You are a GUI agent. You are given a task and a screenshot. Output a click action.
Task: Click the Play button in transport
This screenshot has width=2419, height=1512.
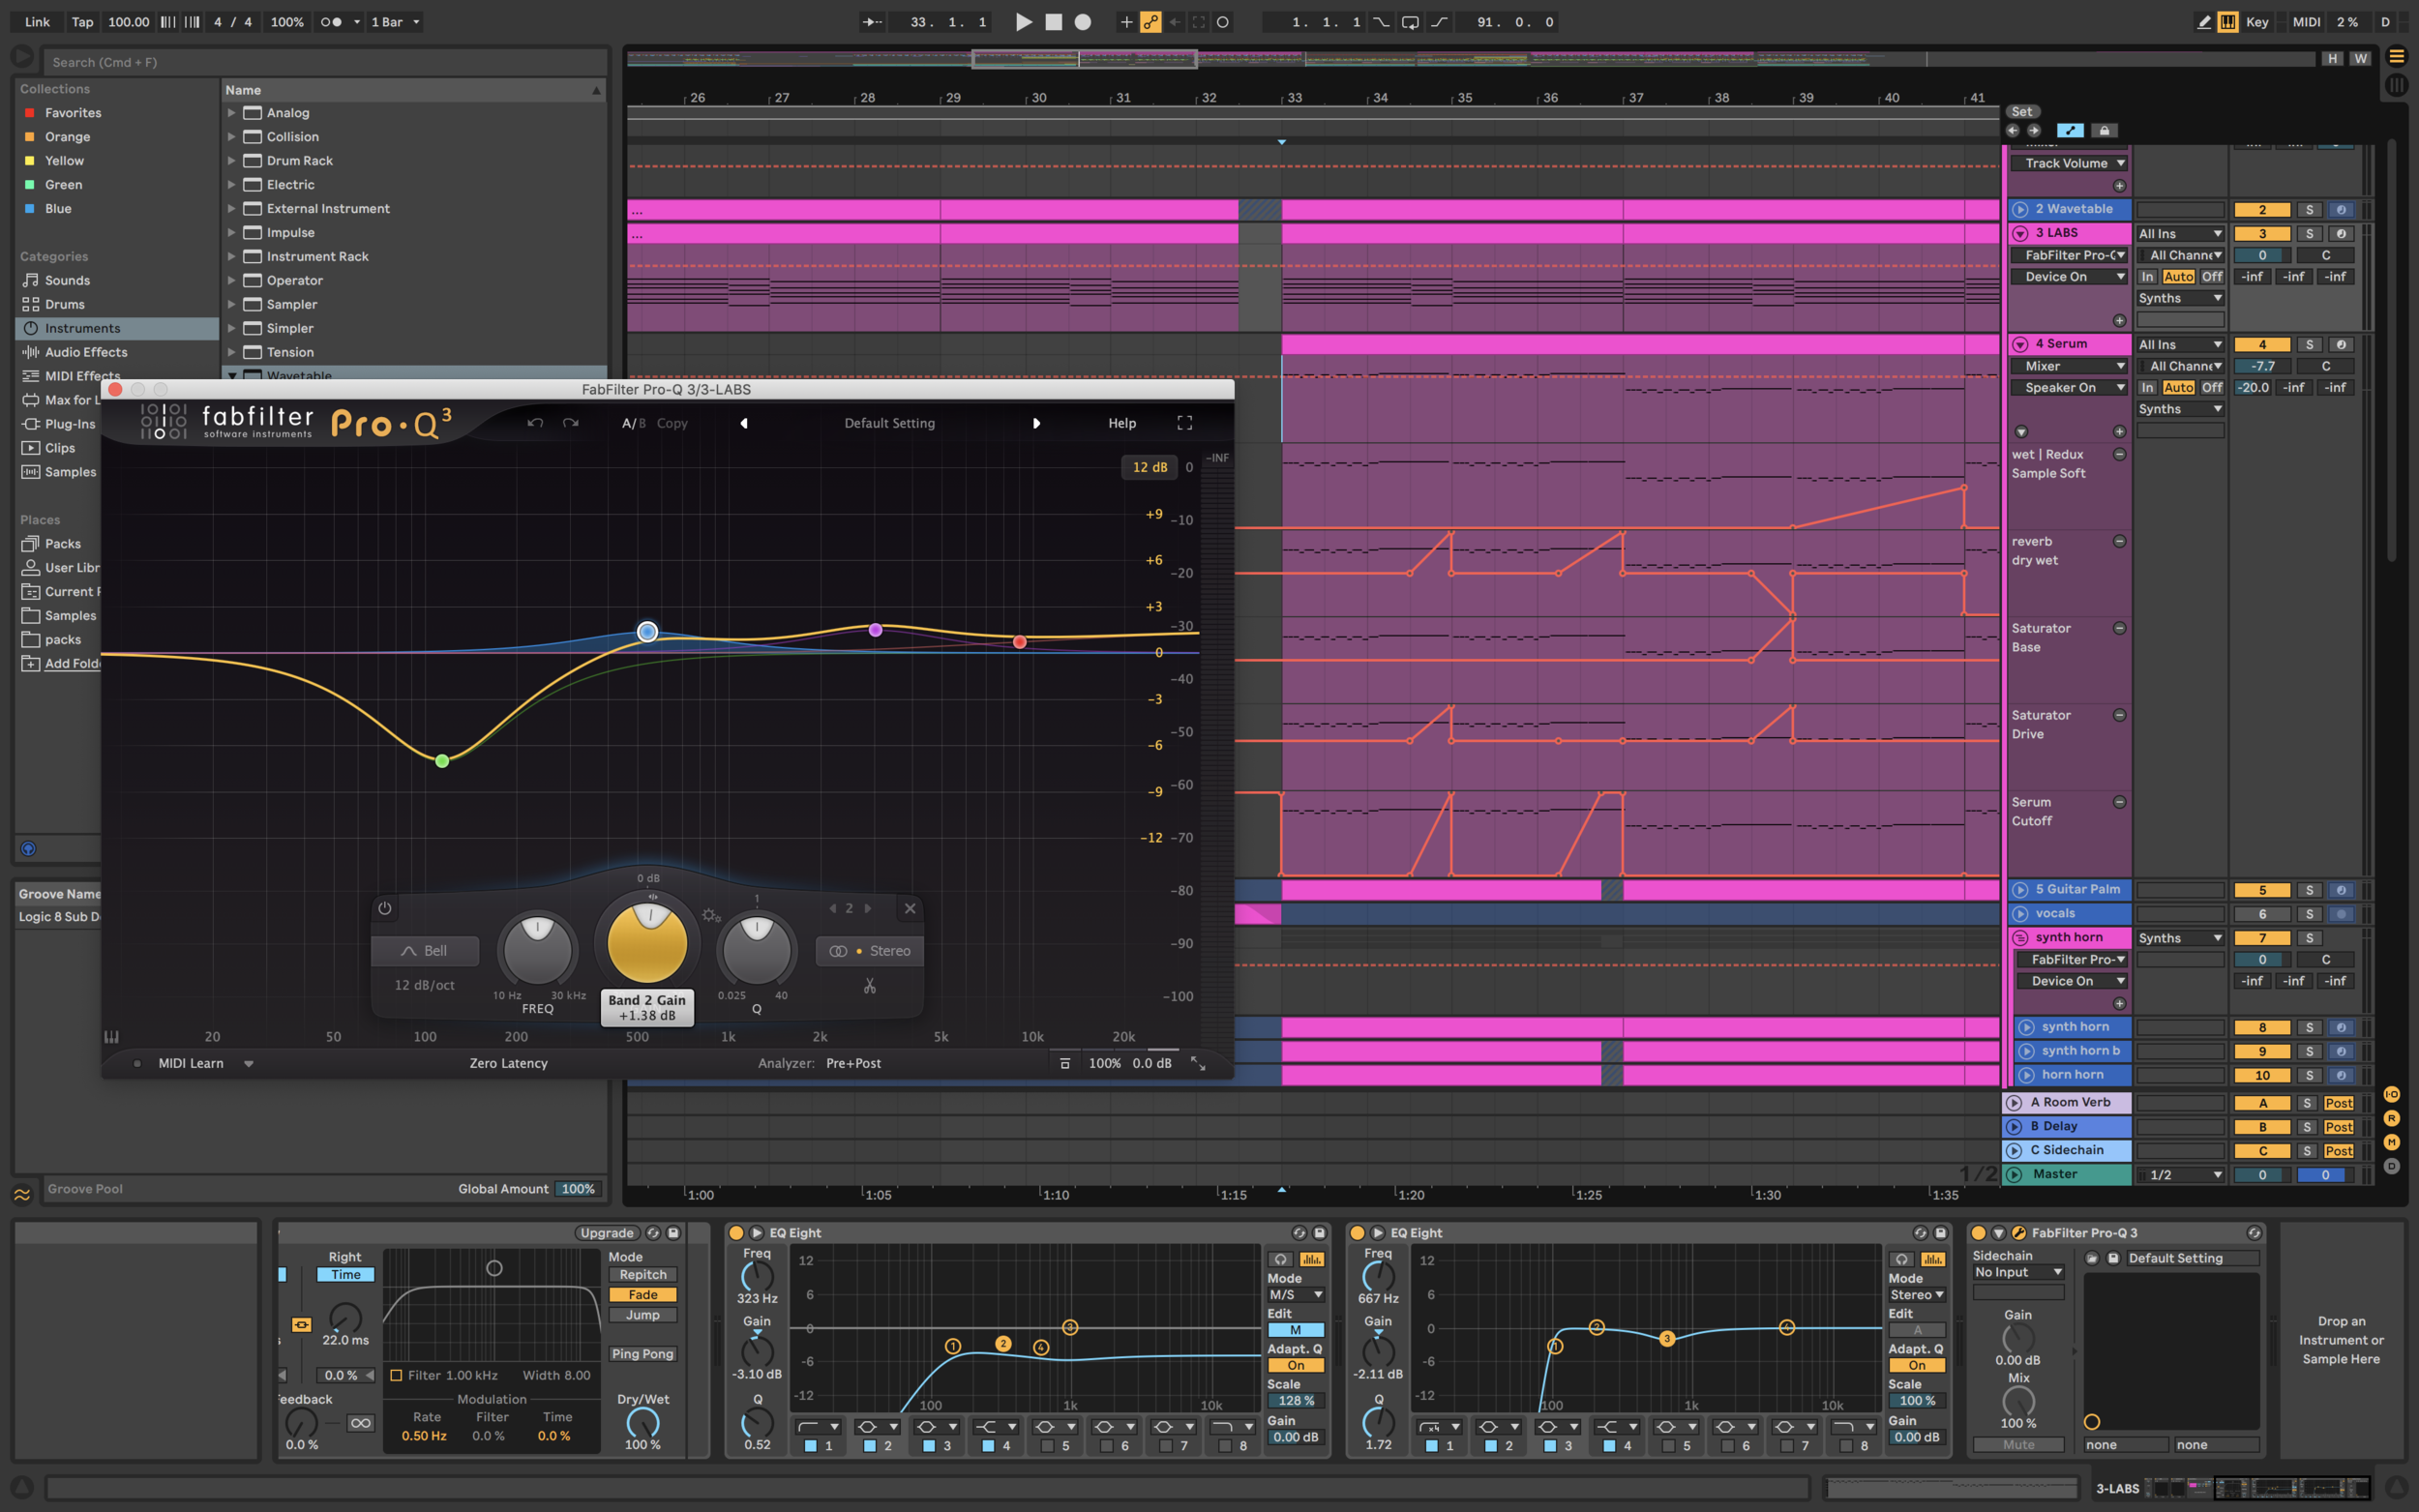click(x=1023, y=22)
